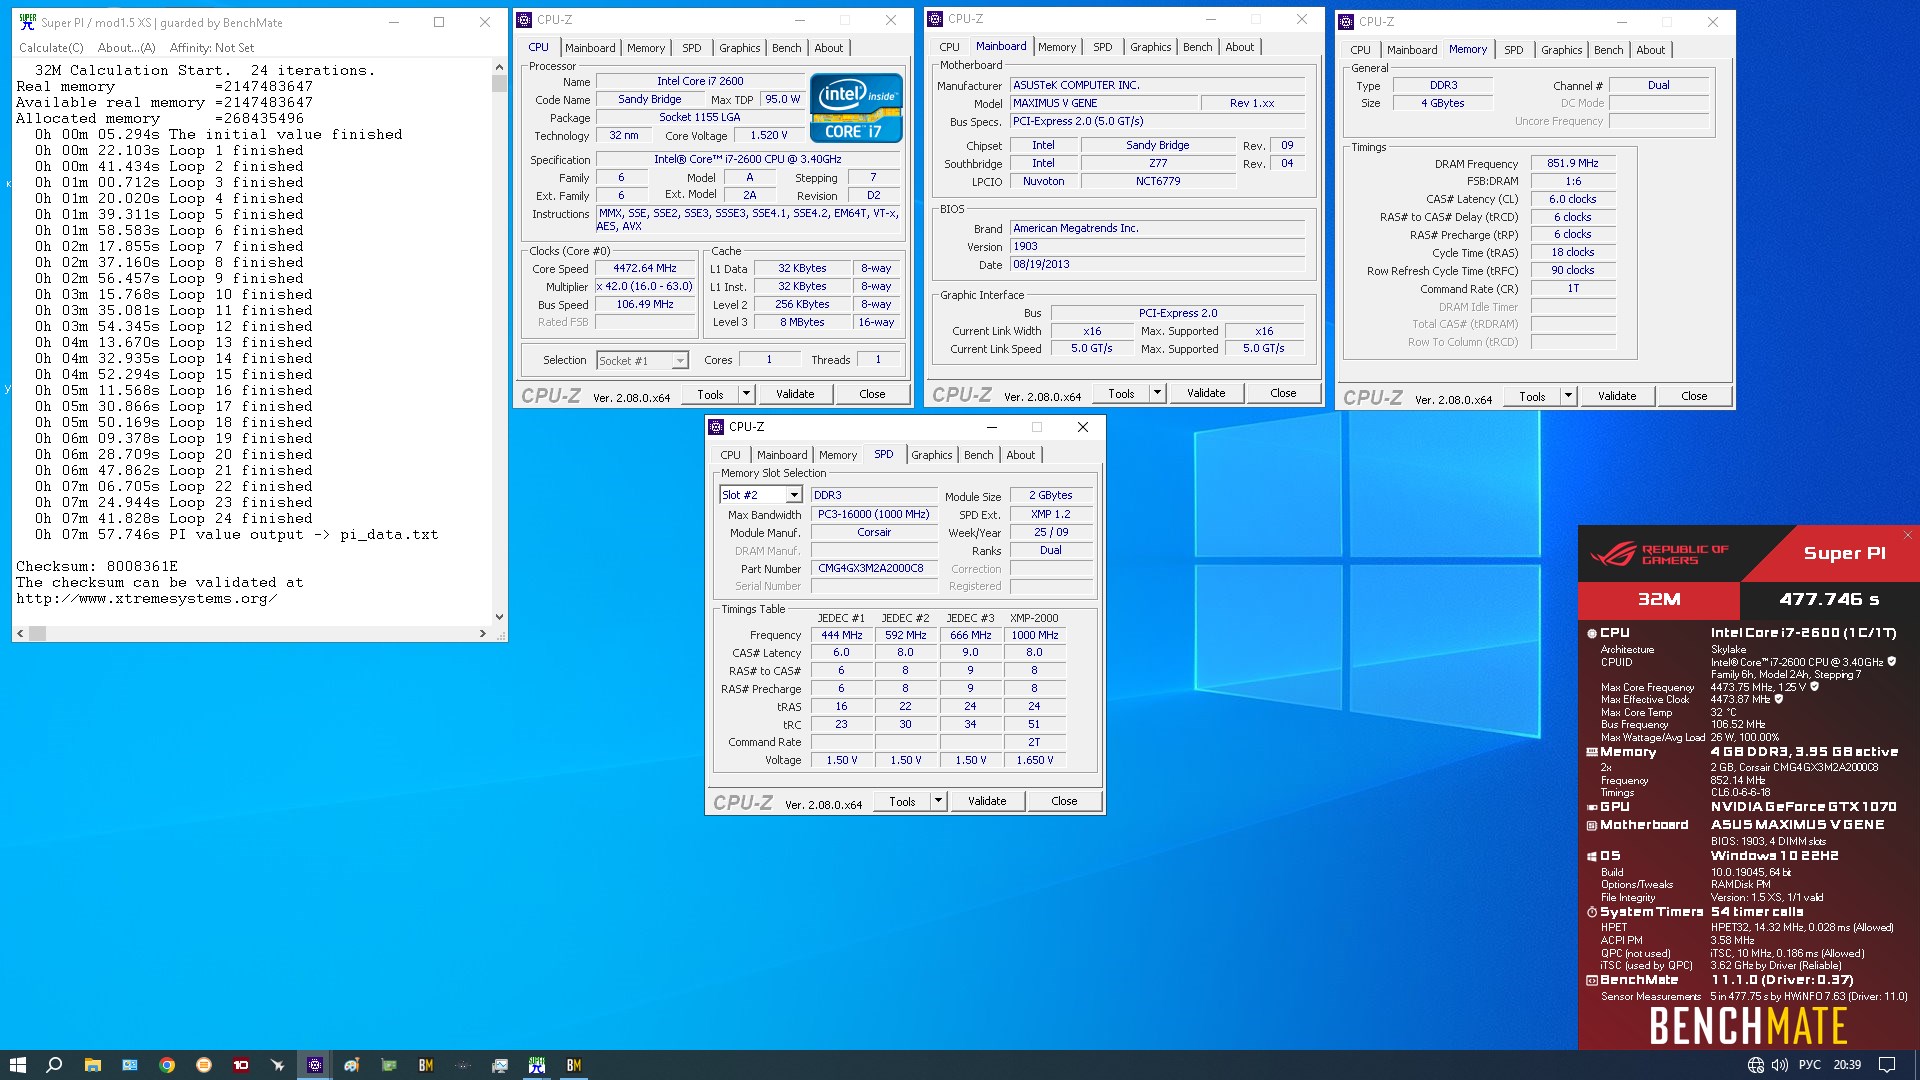1920x1080 pixels.
Task: Click the Max Bandwidth PC3-16000 field
Action: click(x=874, y=514)
